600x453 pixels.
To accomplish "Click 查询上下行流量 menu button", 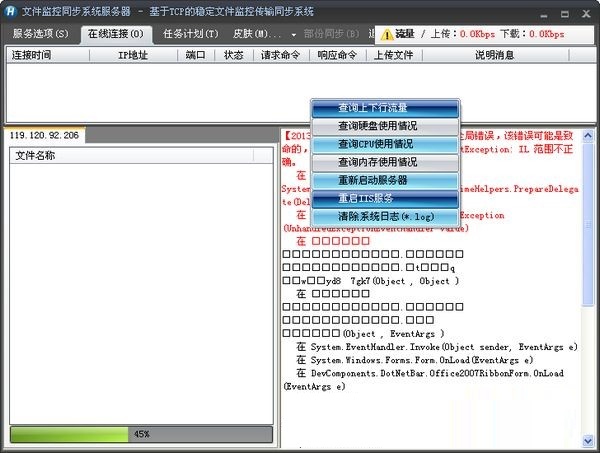I will (x=385, y=108).
